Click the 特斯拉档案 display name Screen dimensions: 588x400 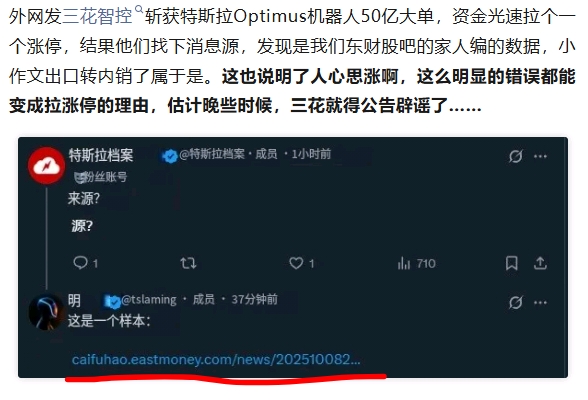(100, 155)
